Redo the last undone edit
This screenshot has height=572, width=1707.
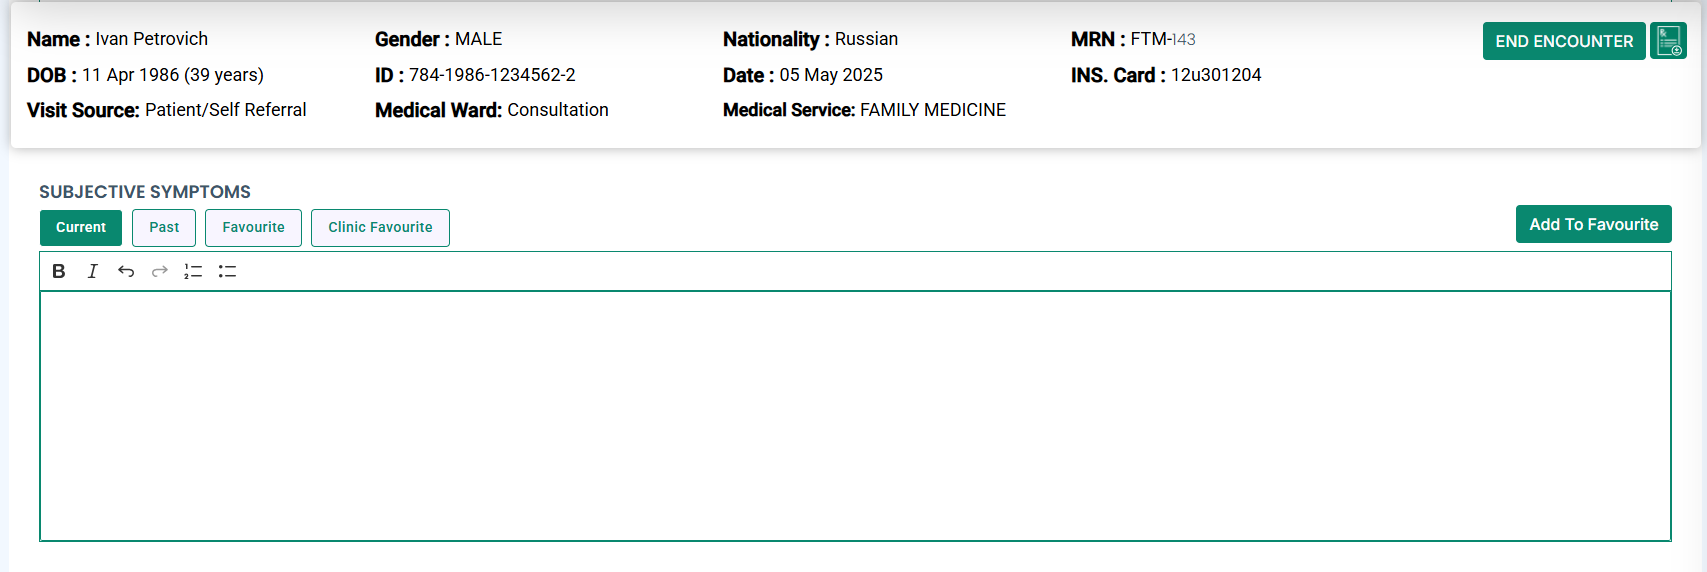pos(160,271)
